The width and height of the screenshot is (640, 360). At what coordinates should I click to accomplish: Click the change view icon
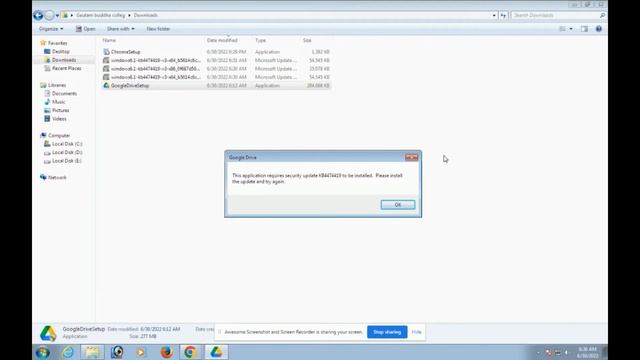[562, 29]
